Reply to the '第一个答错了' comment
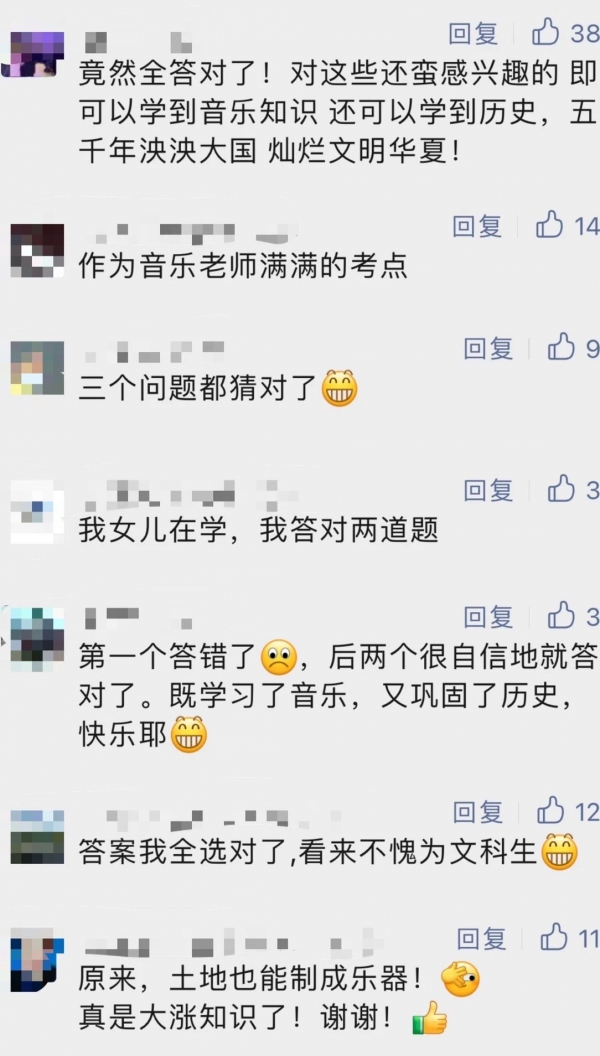 [x=488, y=616]
